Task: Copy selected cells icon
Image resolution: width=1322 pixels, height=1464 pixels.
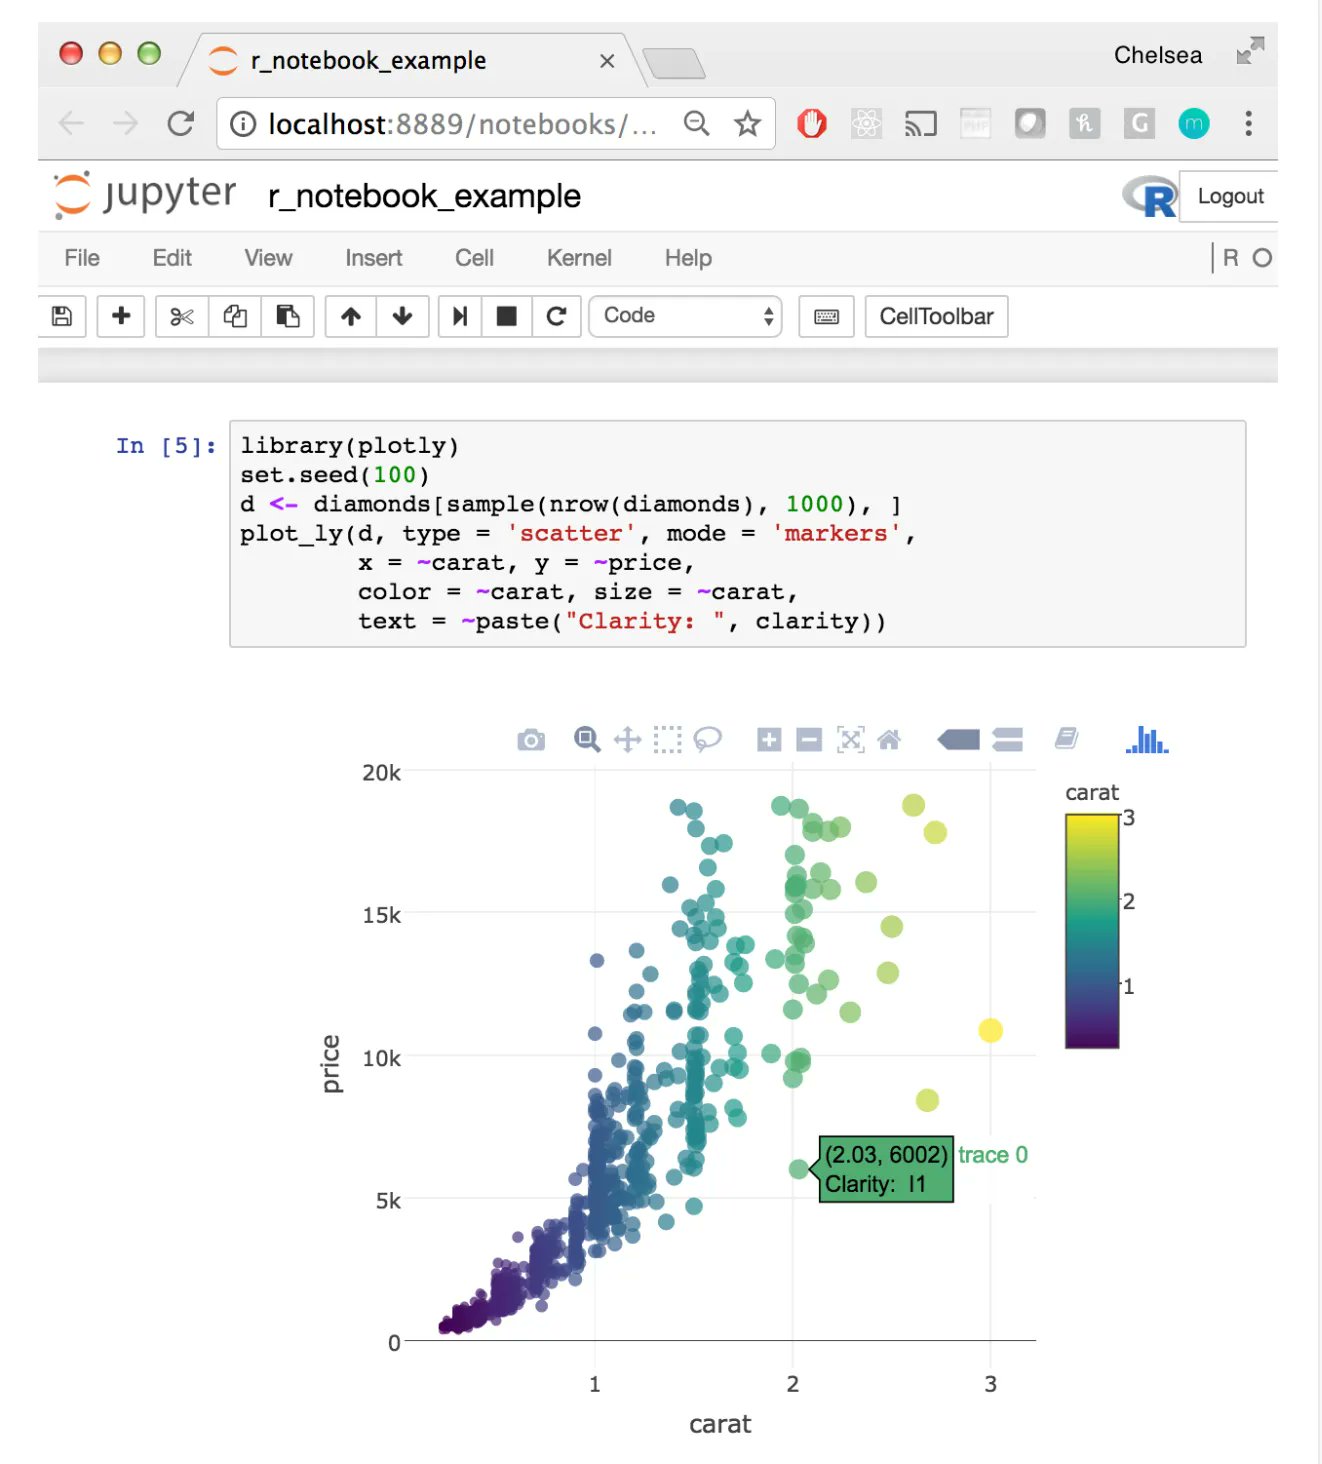Action: (235, 317)
